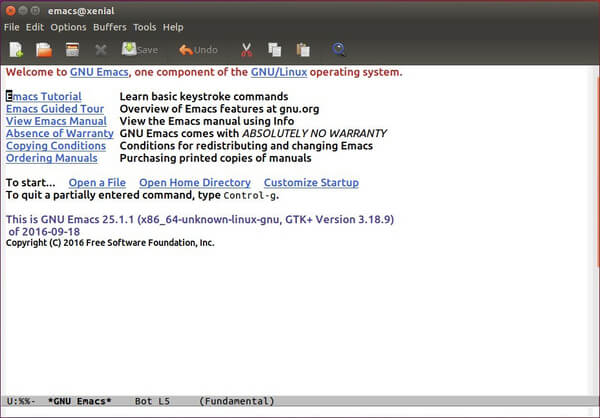Click (Fundamental) mode indicator in mode line

pyautogui.click(x=237, y=401)
